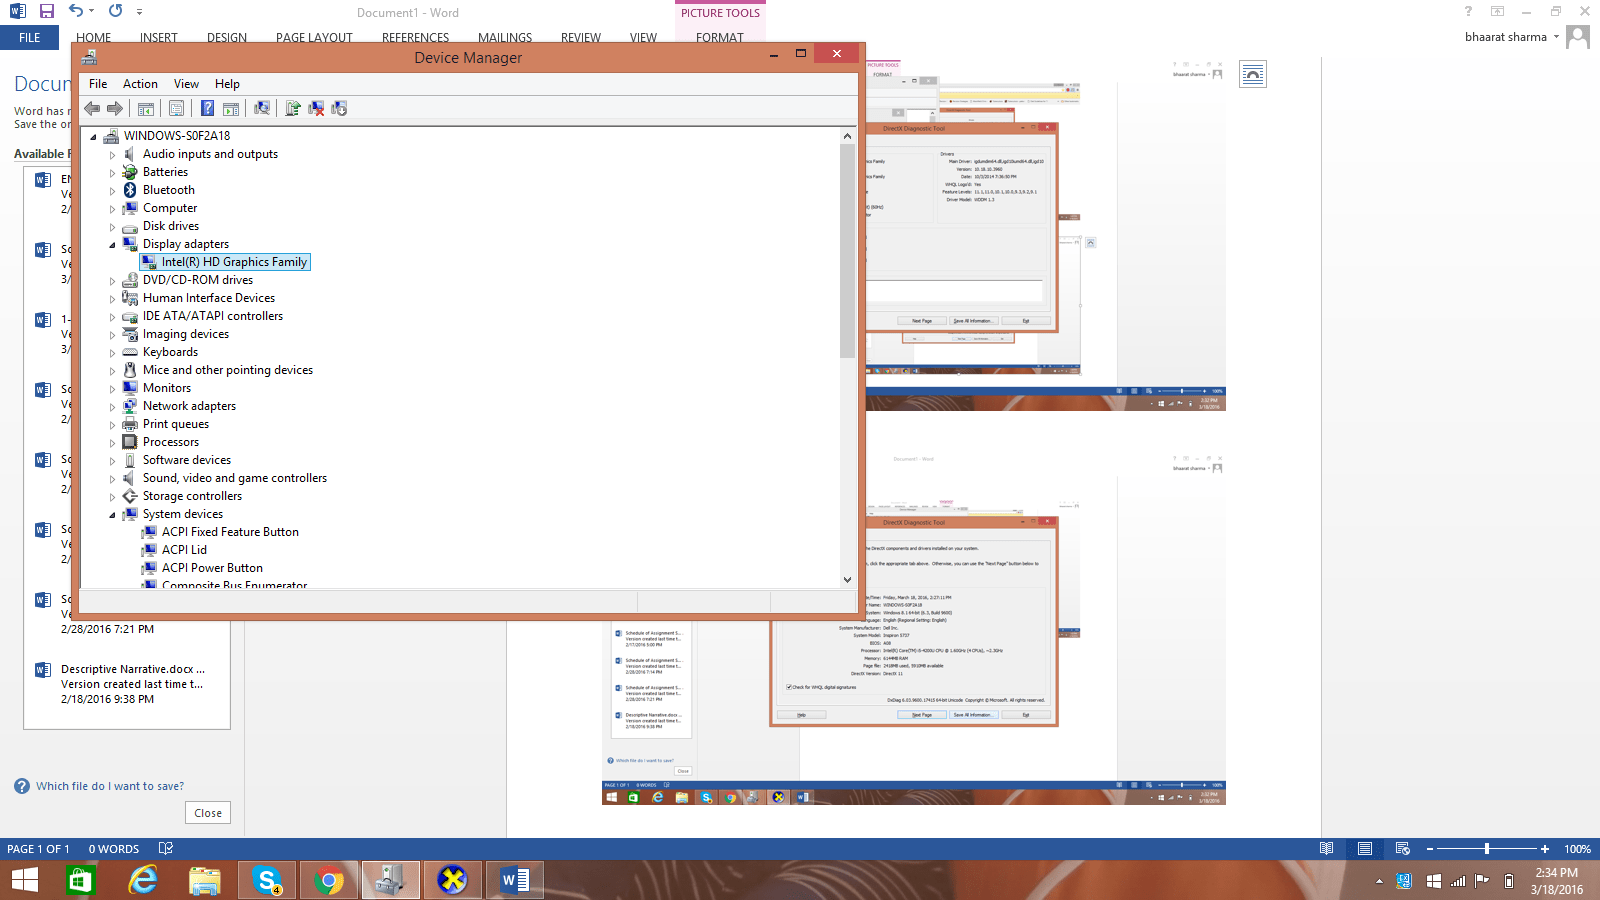Screen dimensions: 1600x900
Task: Open the Picture Tools FORMAT tab
Action: (x=720, y=38)
